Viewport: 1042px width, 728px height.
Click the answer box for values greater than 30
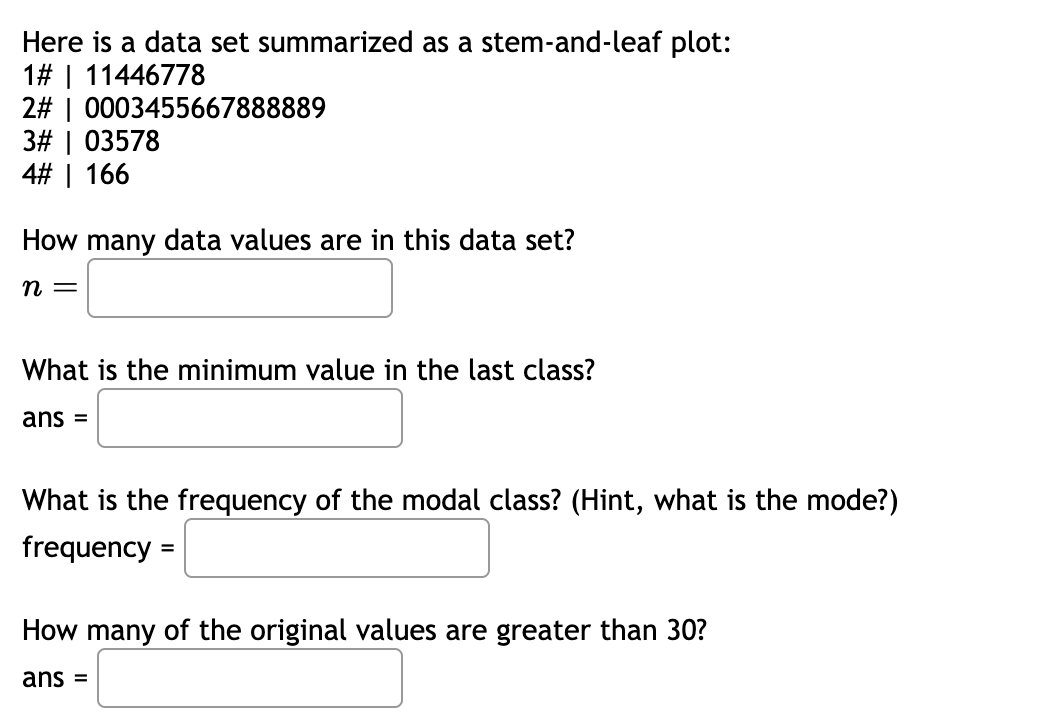tap(249, 678)
